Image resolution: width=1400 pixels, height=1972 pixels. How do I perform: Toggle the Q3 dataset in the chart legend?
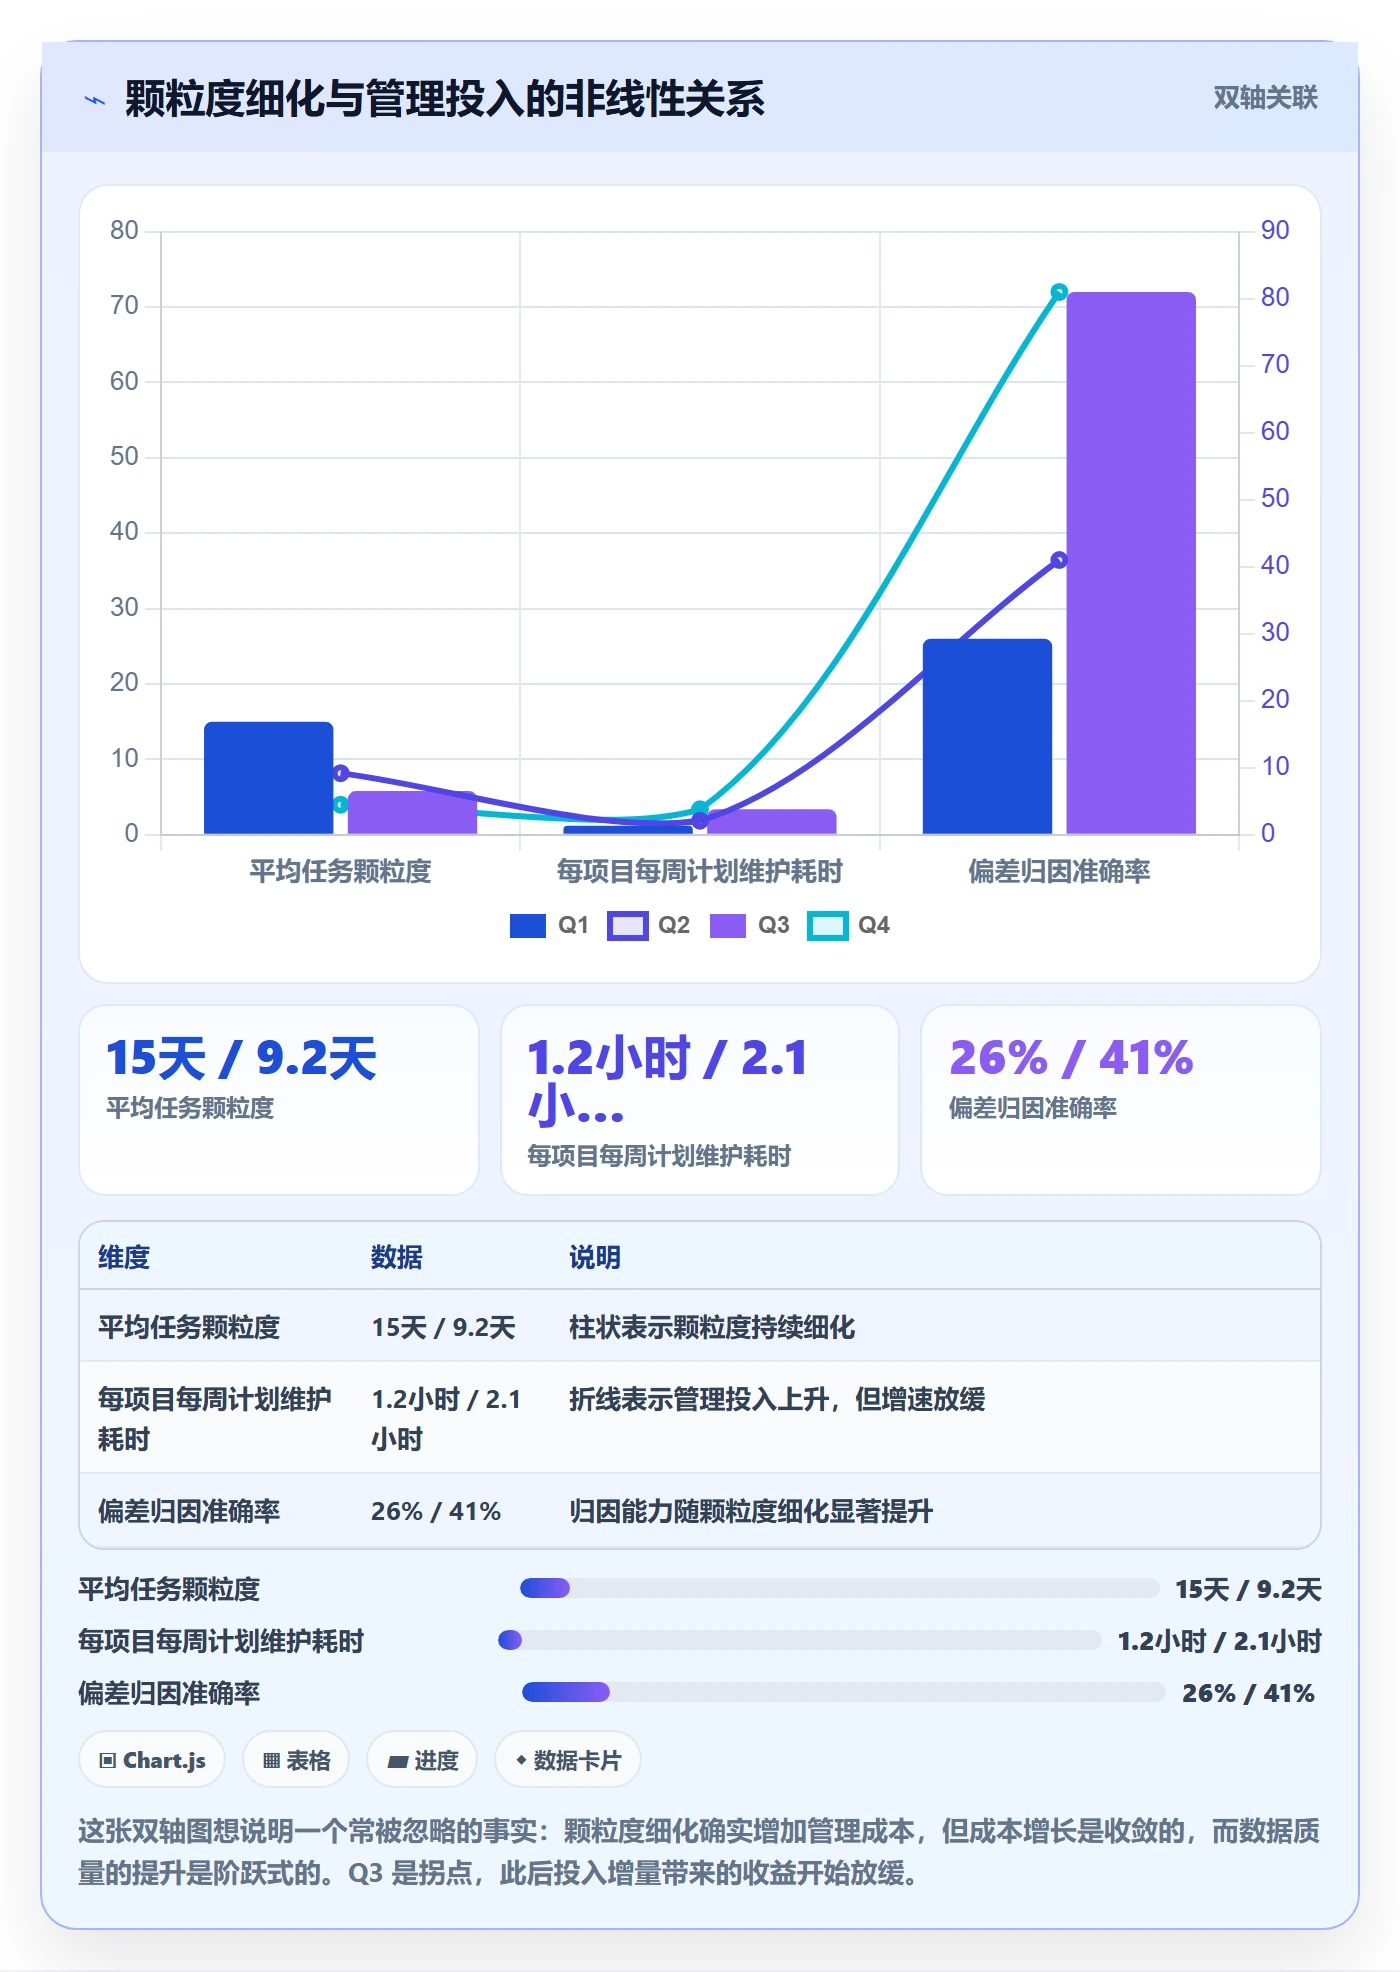pyautogui.click(x=749, y=925)
